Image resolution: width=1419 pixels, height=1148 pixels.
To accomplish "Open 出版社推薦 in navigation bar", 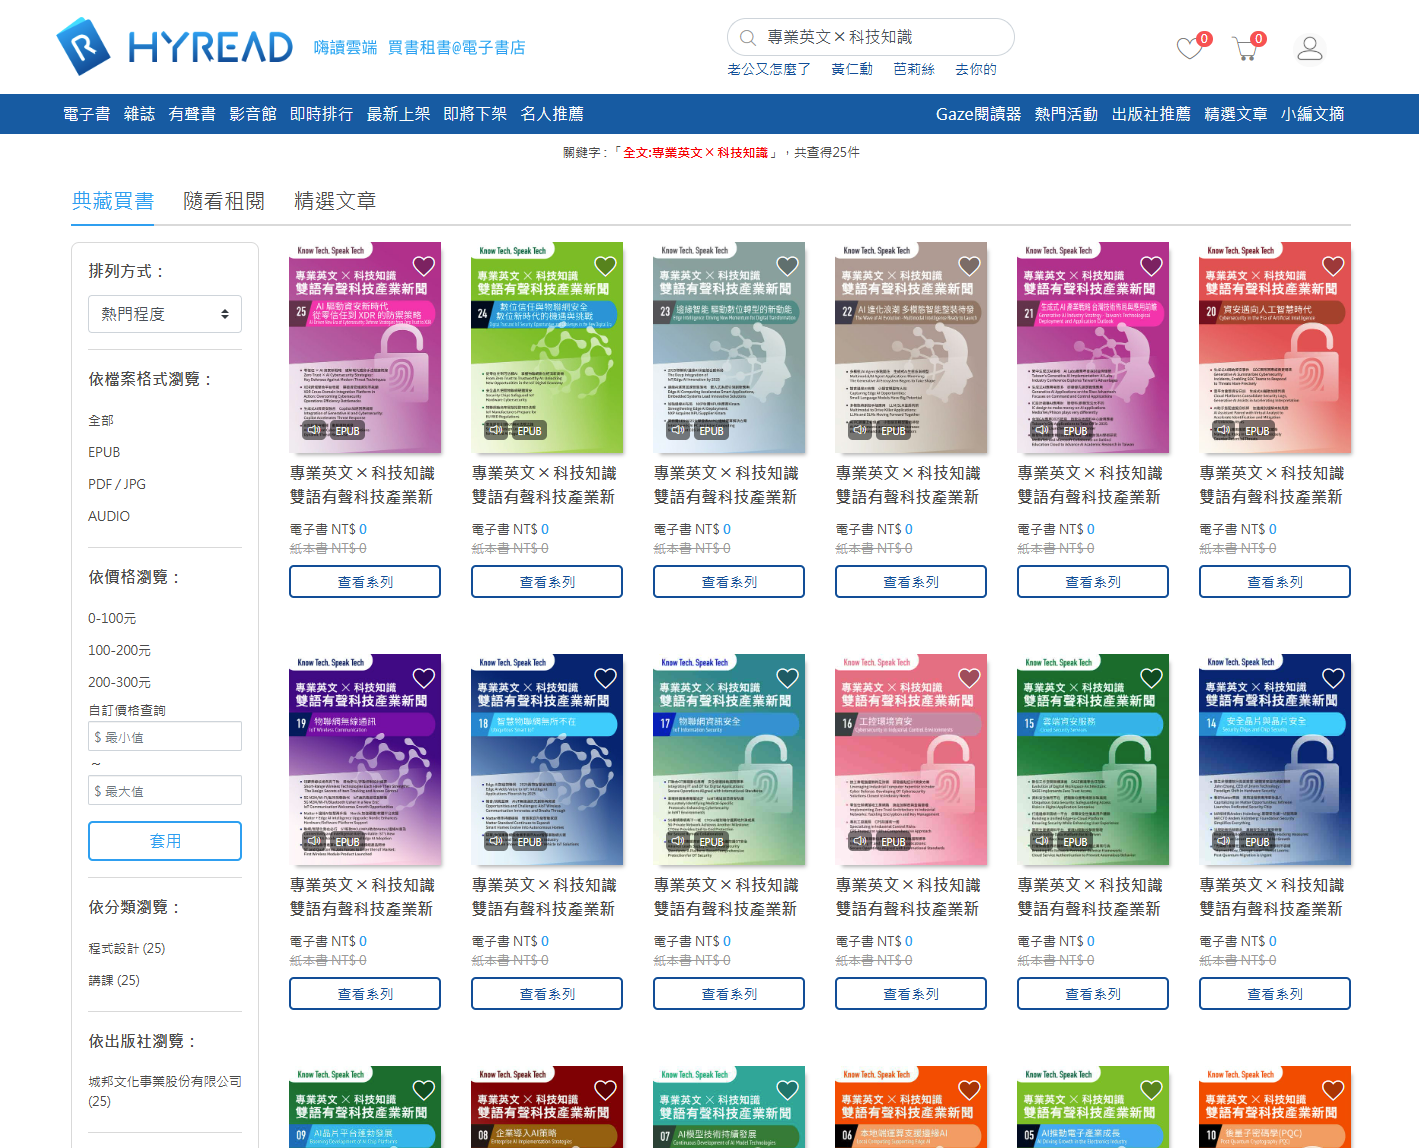I will click(x=1151, y=114).
